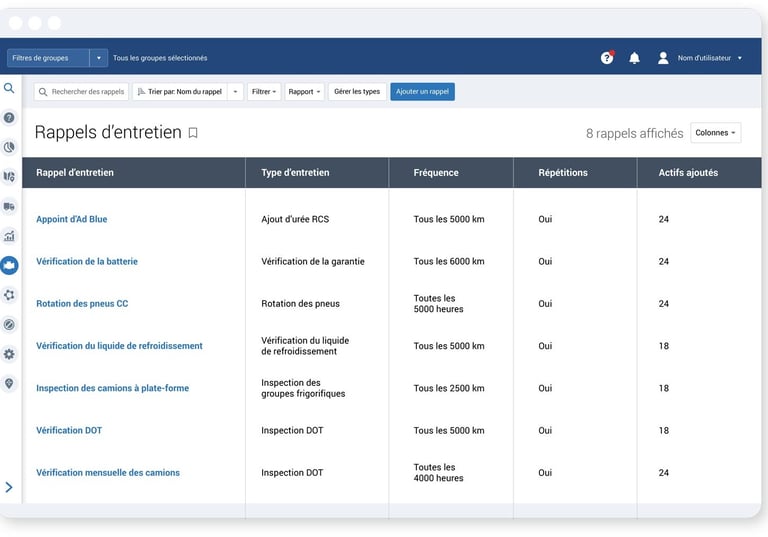Open the notifications bell icon
Screen dimensions: 768x537
point(634,58)
